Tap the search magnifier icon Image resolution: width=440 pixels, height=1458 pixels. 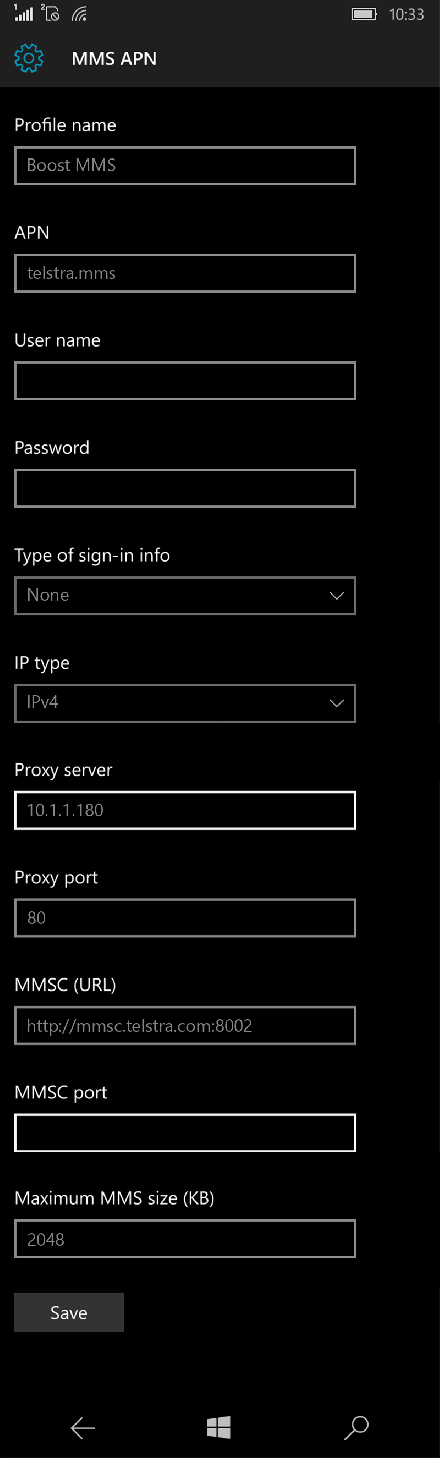click(356, 1428)
